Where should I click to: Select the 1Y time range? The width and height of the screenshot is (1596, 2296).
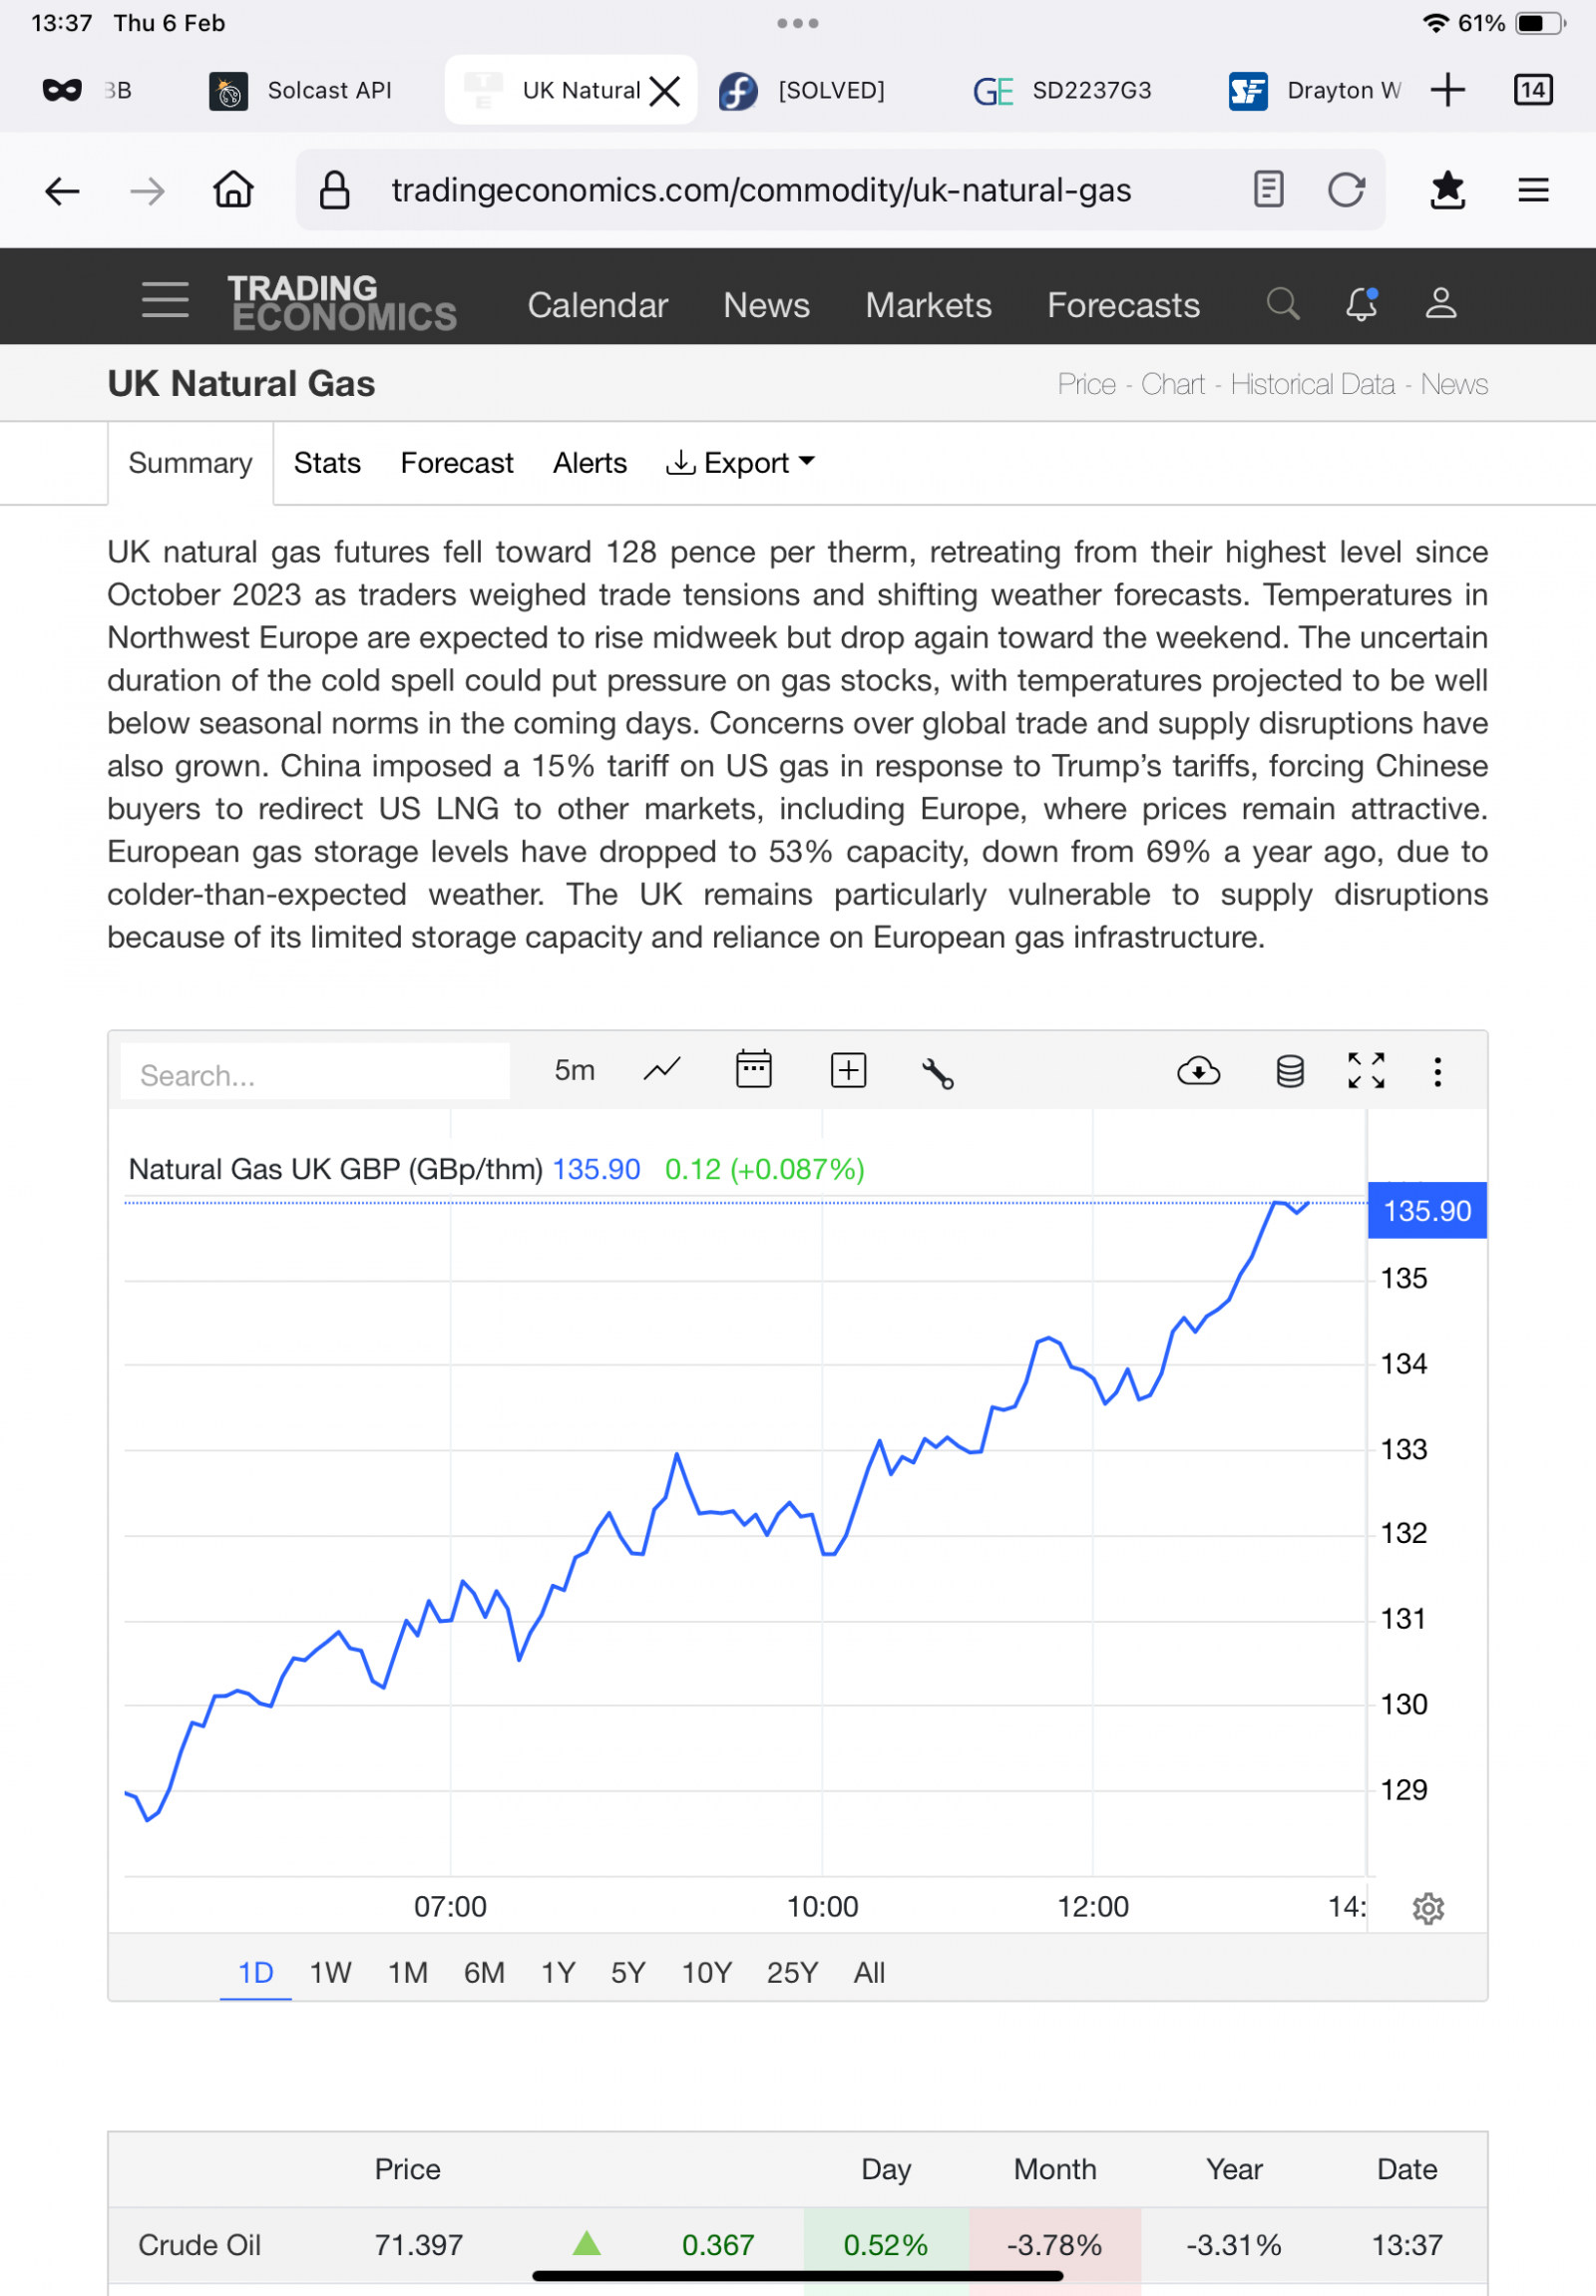(x=558, y=1972)
